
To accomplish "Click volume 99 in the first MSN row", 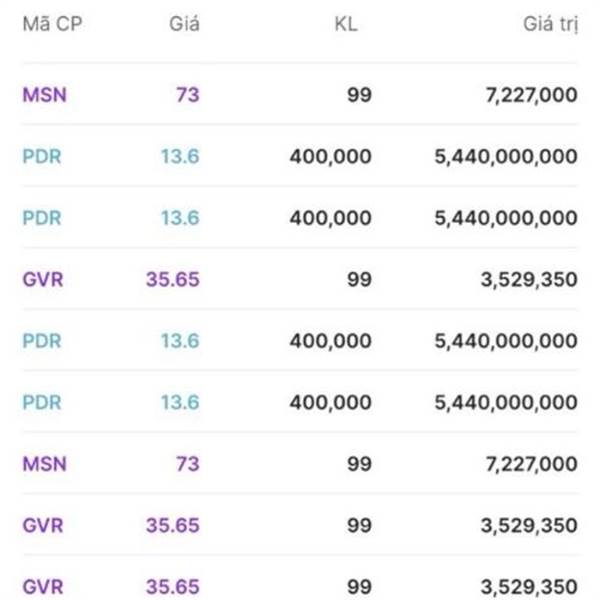I will pyautogui.click(x=359, y=95).
